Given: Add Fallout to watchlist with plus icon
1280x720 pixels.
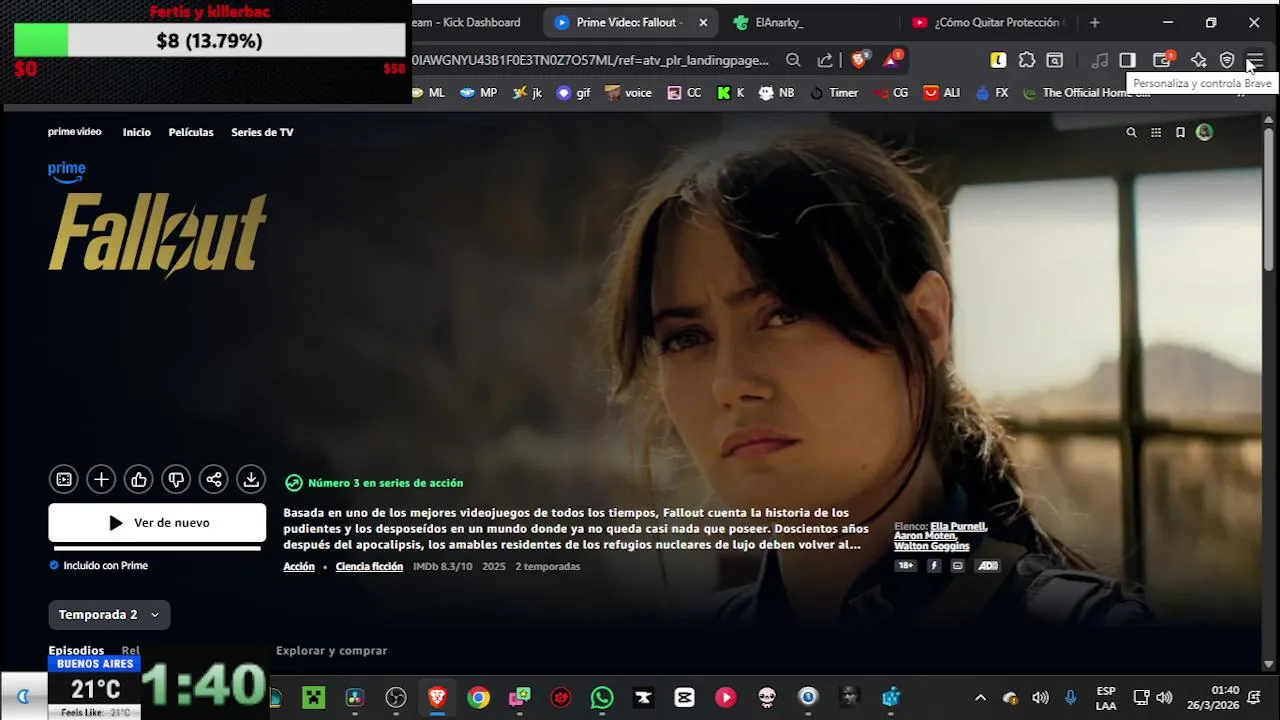Looking at the screenshot, I should point(101,480).
